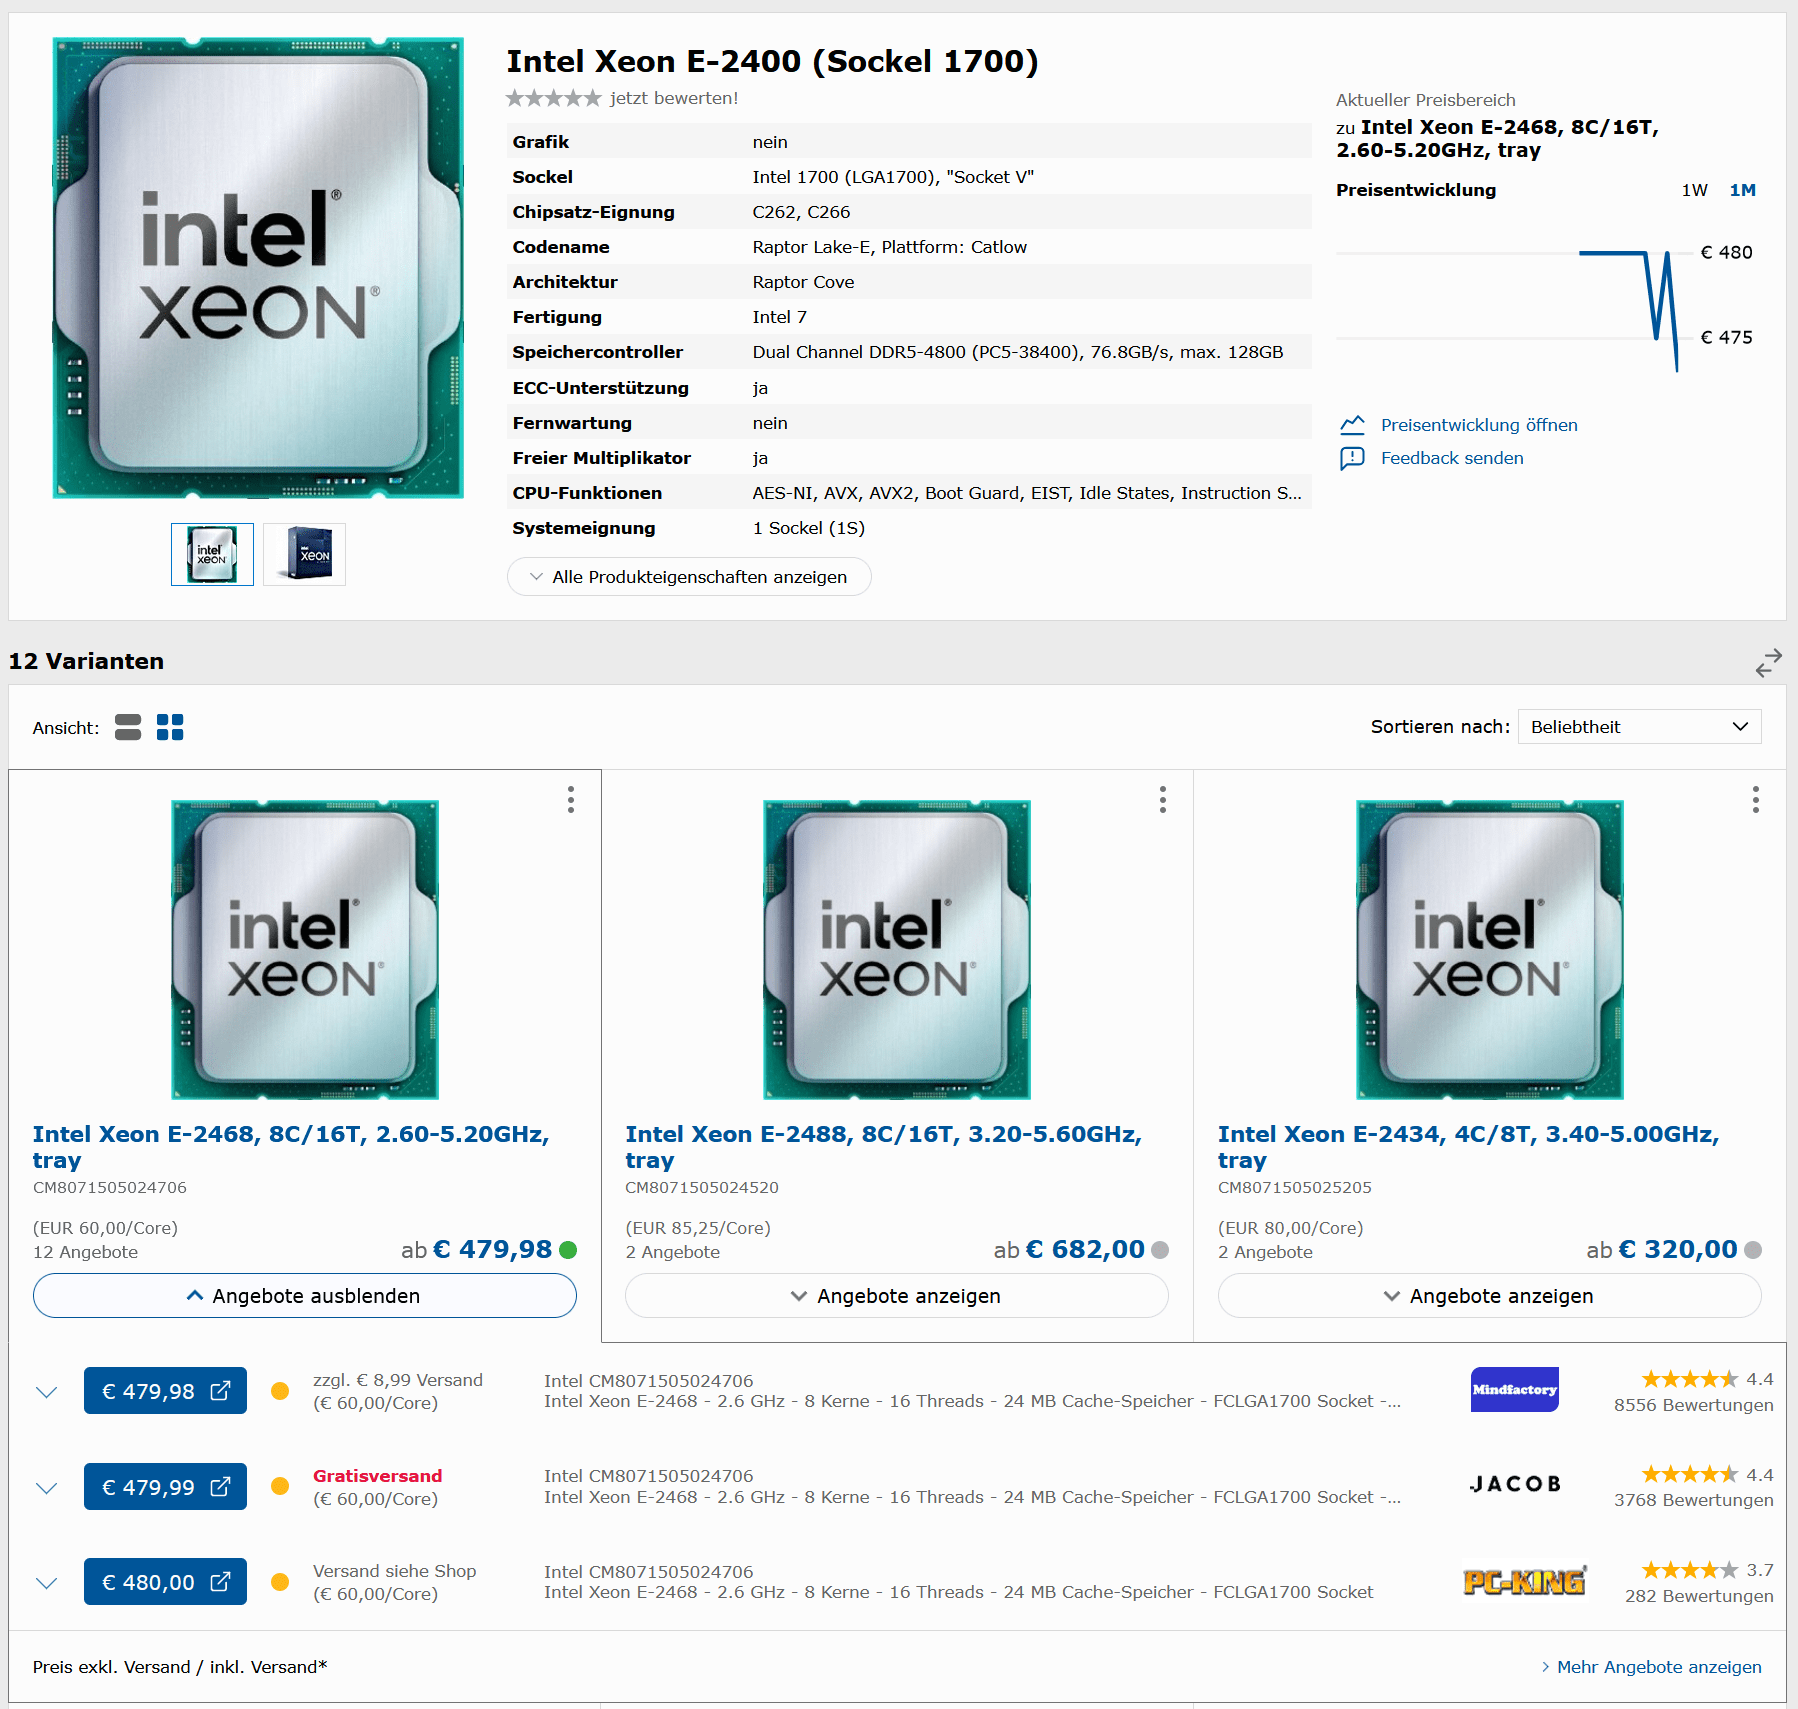Switch to list view layout icon
1798x1709 pixels.
tap(128, 727)
